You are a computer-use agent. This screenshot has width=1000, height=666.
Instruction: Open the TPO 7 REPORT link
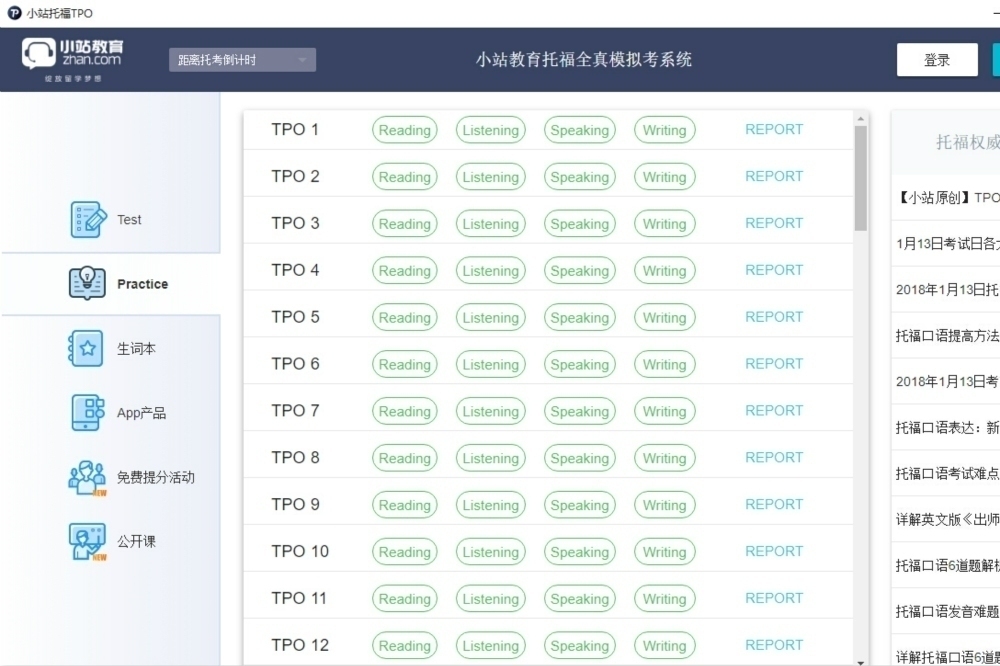coord(774,411)
